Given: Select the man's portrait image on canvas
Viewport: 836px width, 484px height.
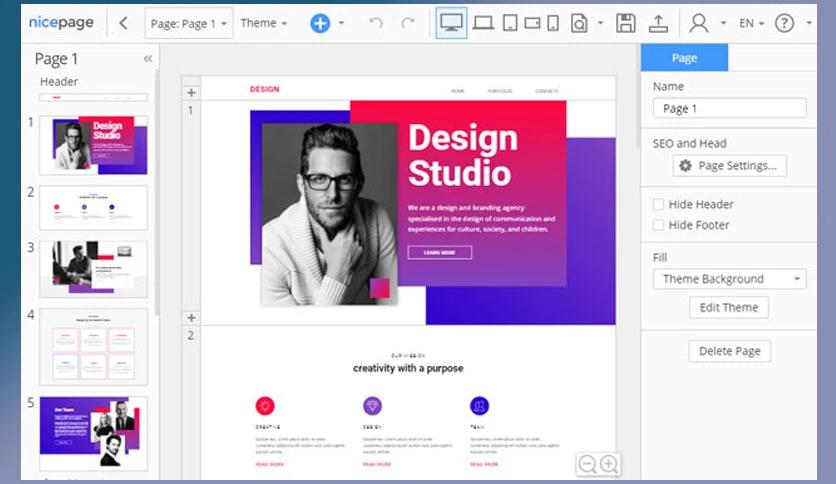Looking at the screenshot, I should 329,214.
